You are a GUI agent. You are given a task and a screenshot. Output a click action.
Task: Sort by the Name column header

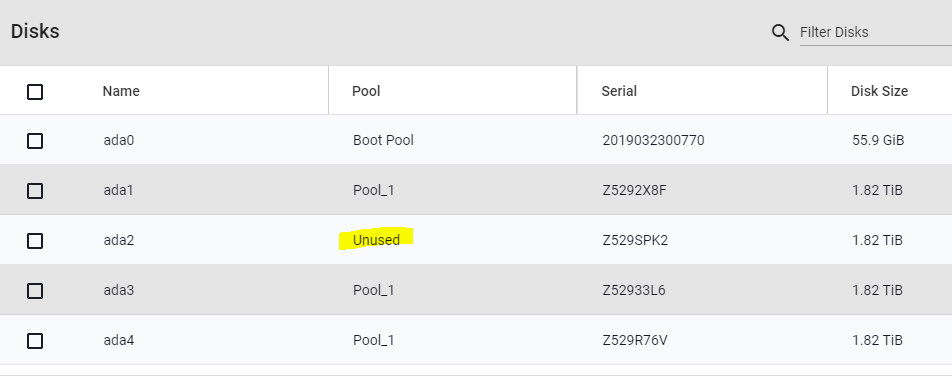pos(121,91)
